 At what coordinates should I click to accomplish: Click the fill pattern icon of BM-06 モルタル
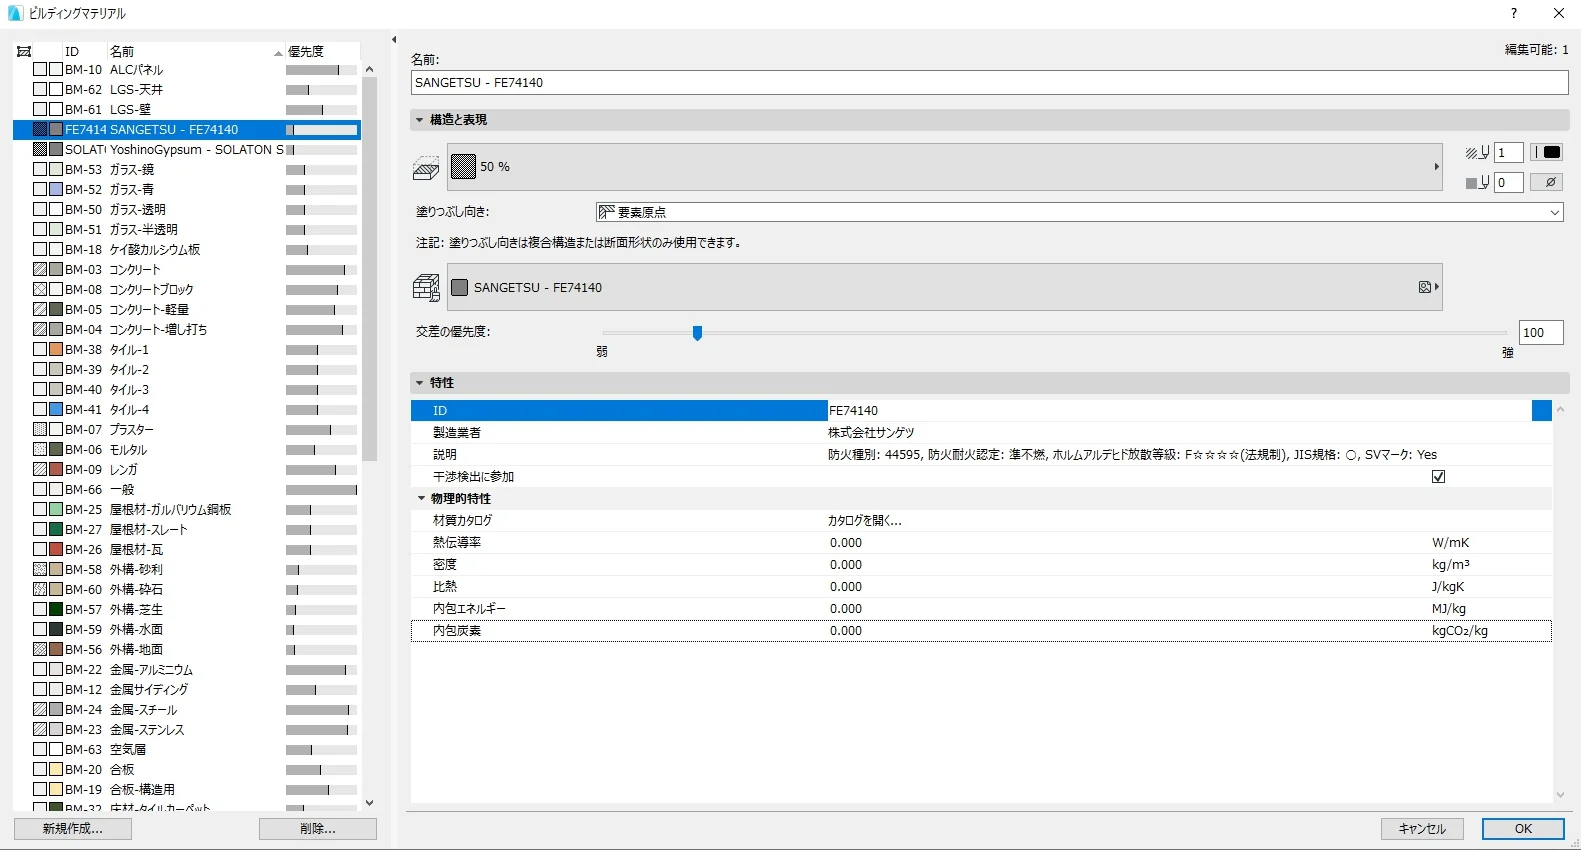point(40,449)
